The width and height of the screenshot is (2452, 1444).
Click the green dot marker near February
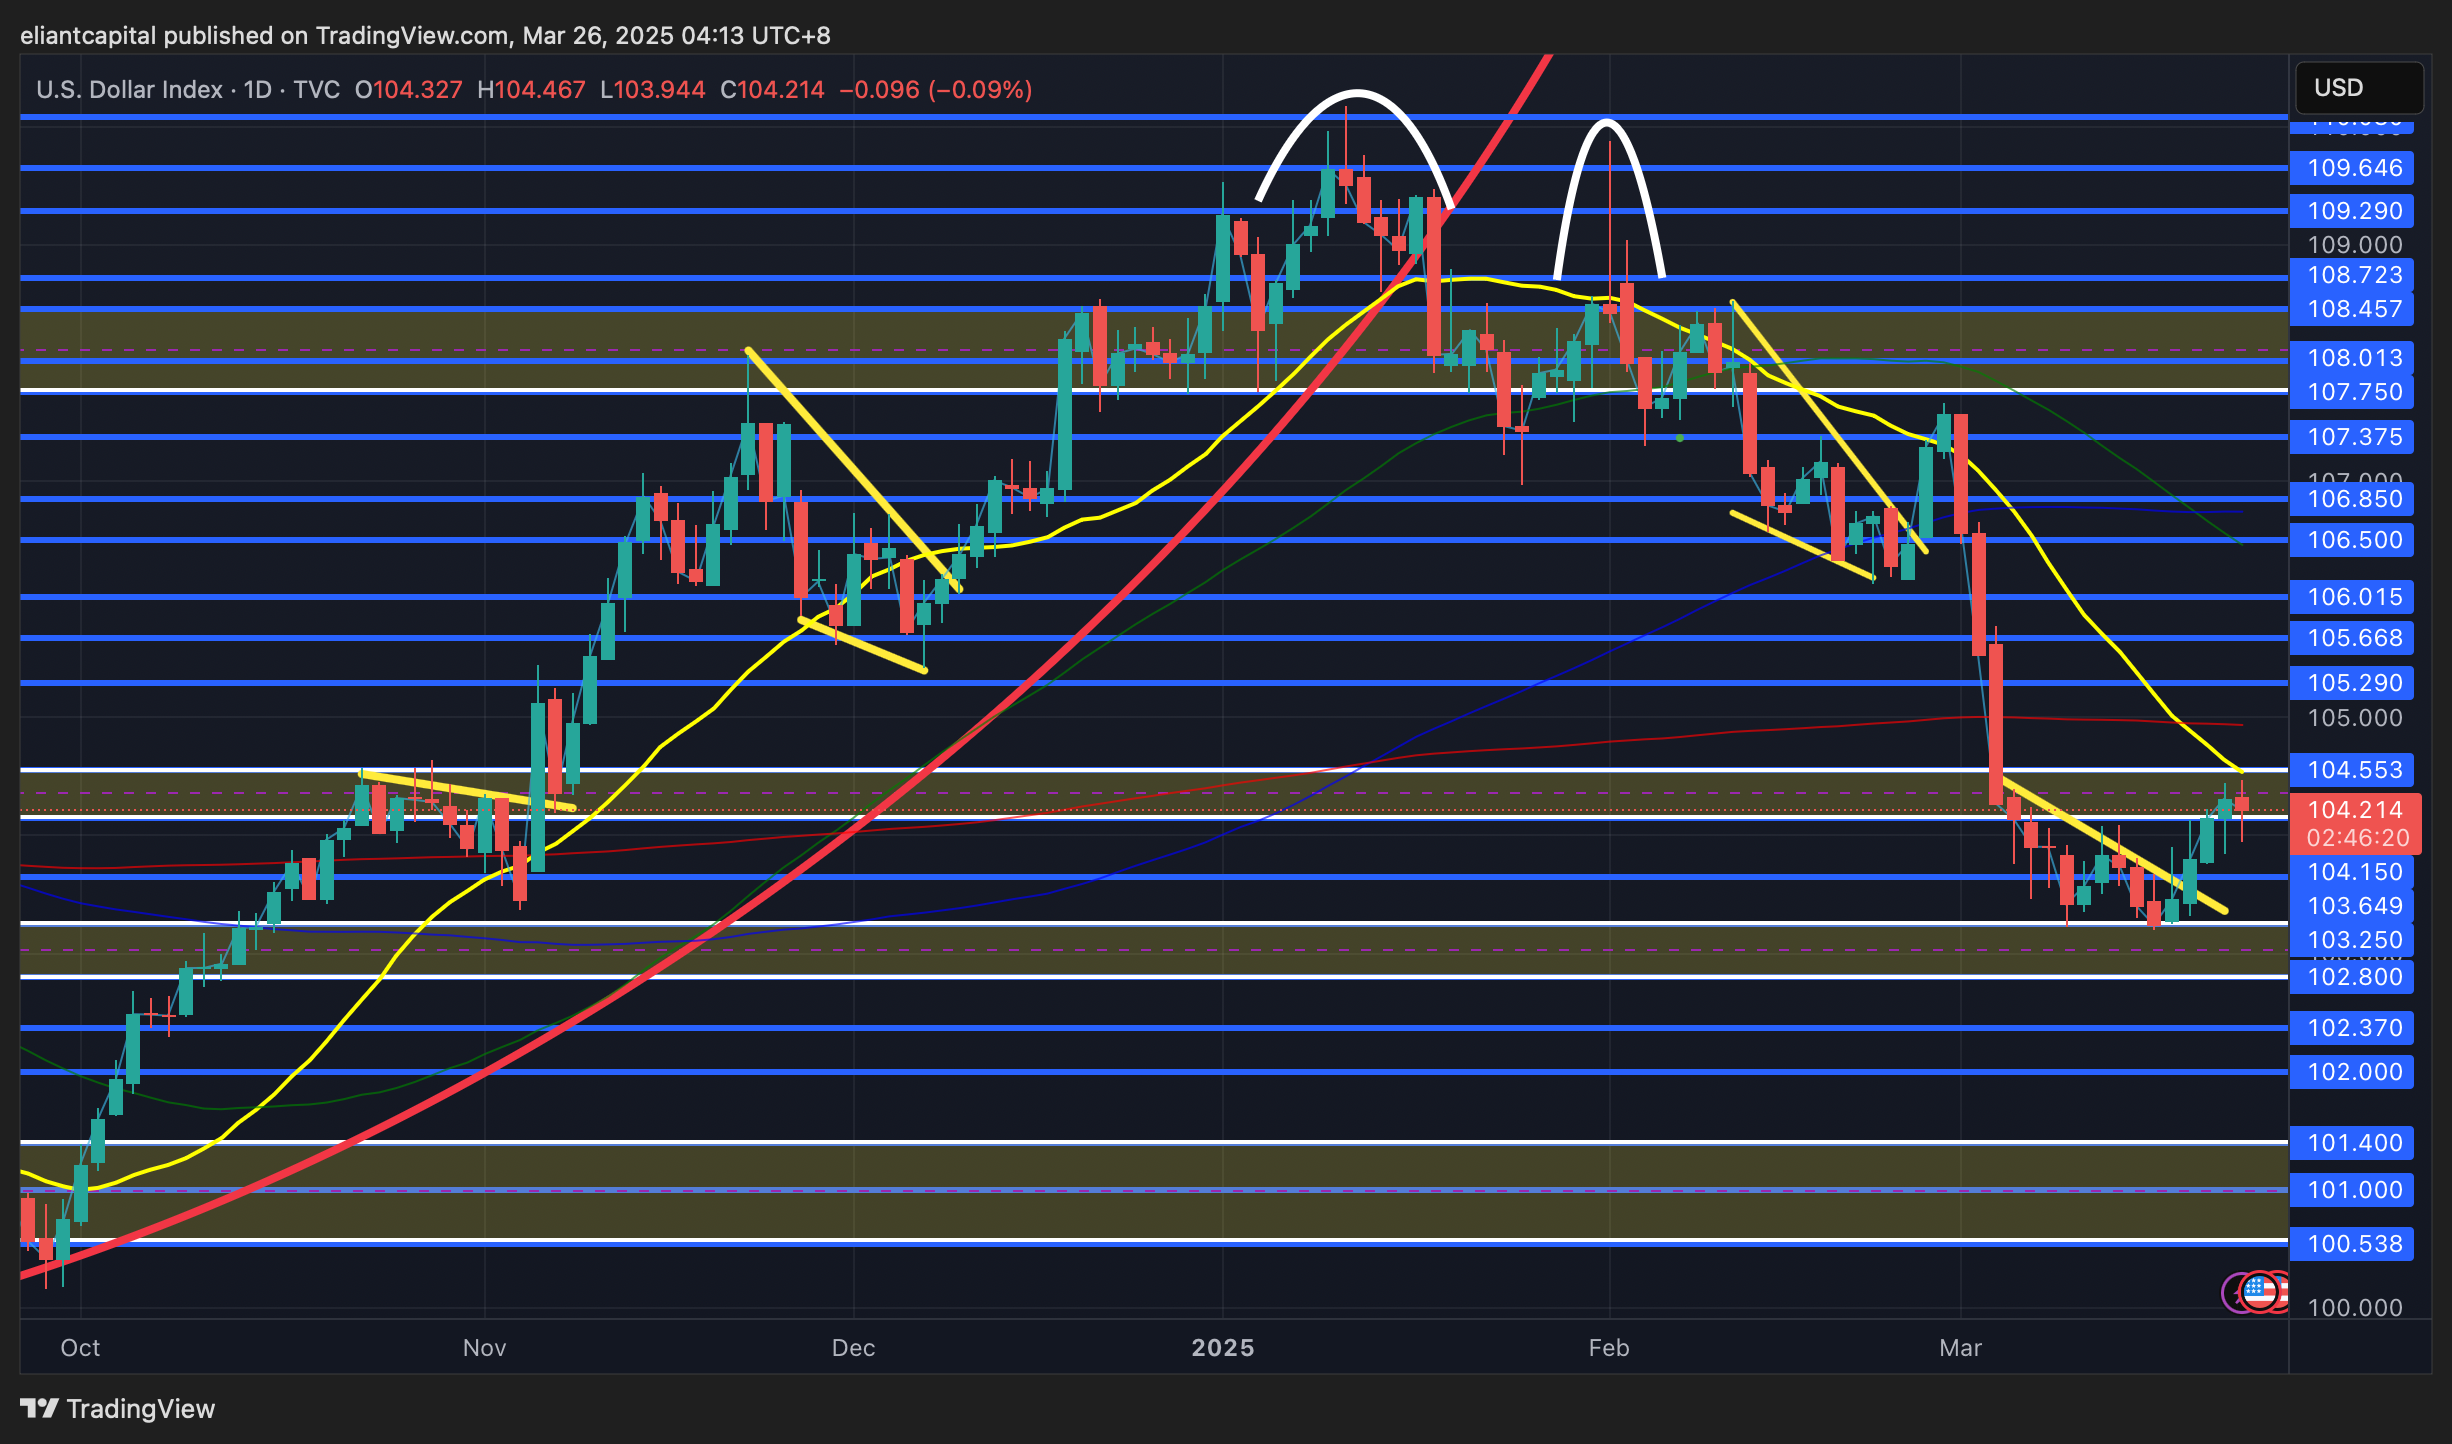pos(1679,438)
